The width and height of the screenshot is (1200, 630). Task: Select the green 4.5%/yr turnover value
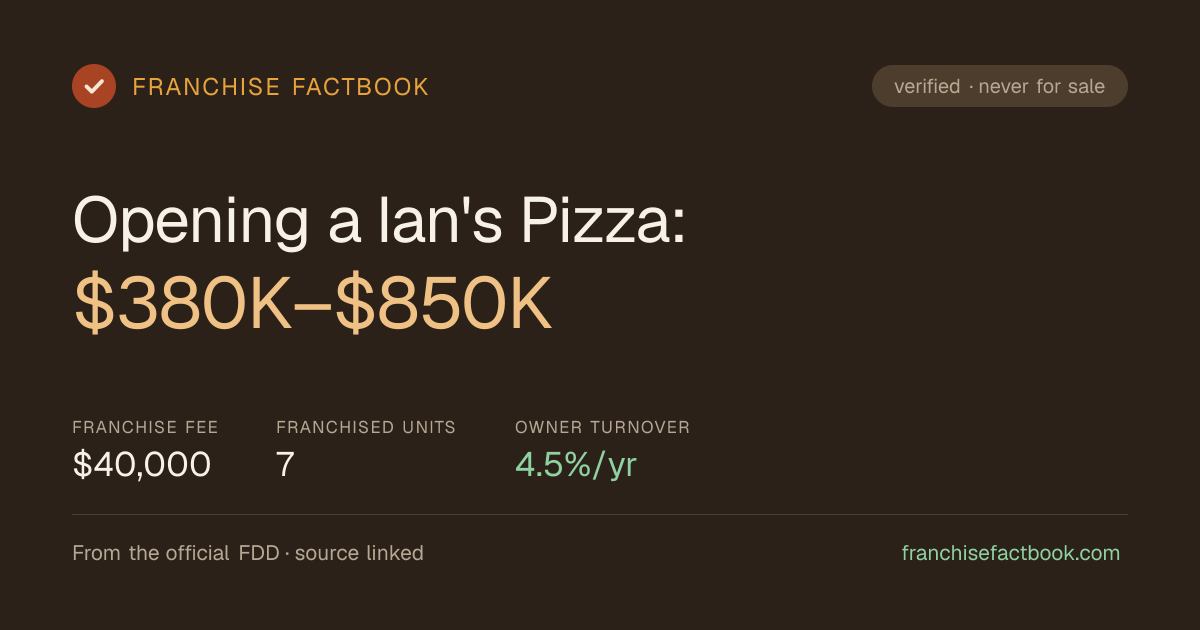click(576, 464)
